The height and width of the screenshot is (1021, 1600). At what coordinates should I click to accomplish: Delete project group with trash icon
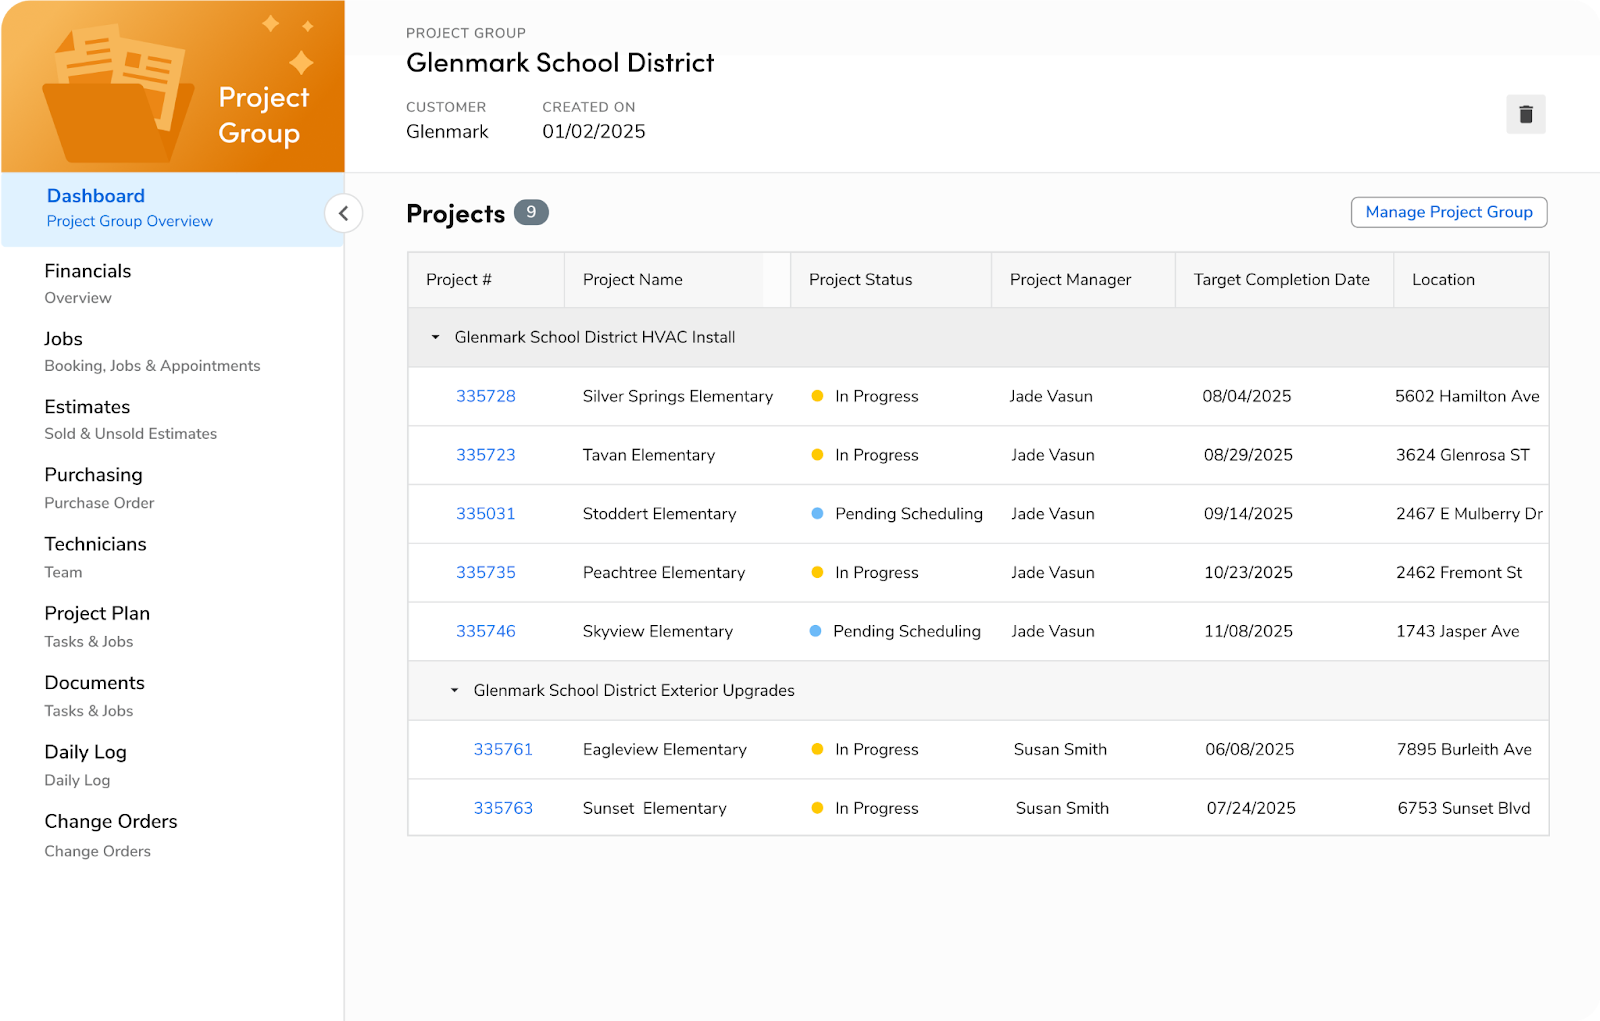pos(1526,114)
